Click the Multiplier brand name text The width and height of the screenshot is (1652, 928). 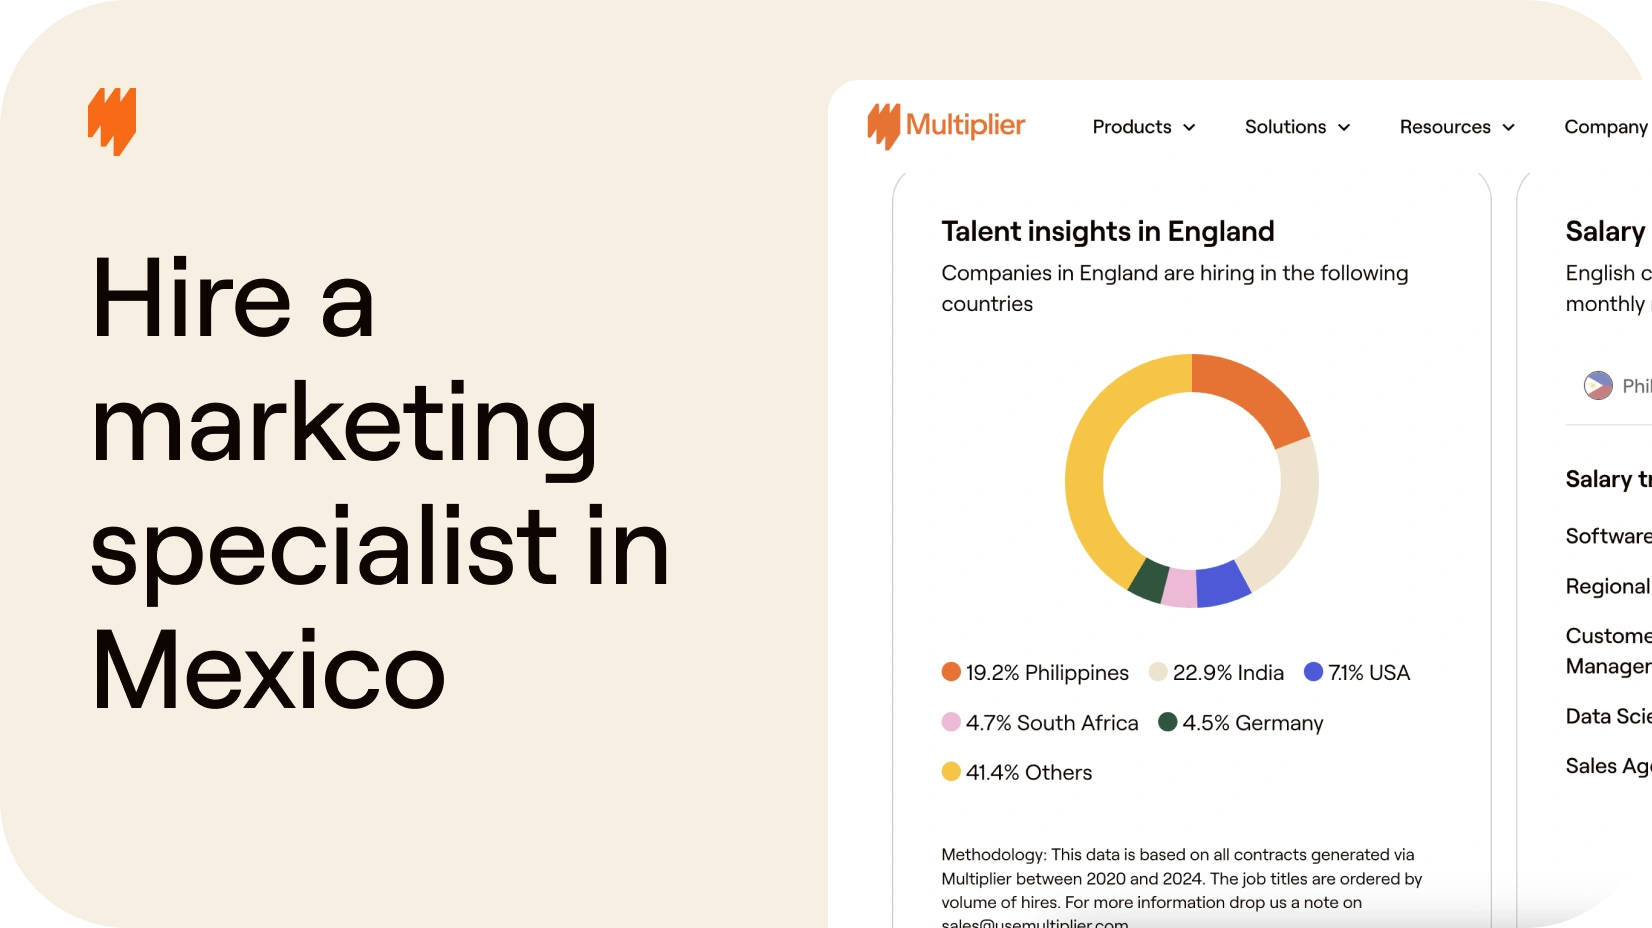point(966,126)
